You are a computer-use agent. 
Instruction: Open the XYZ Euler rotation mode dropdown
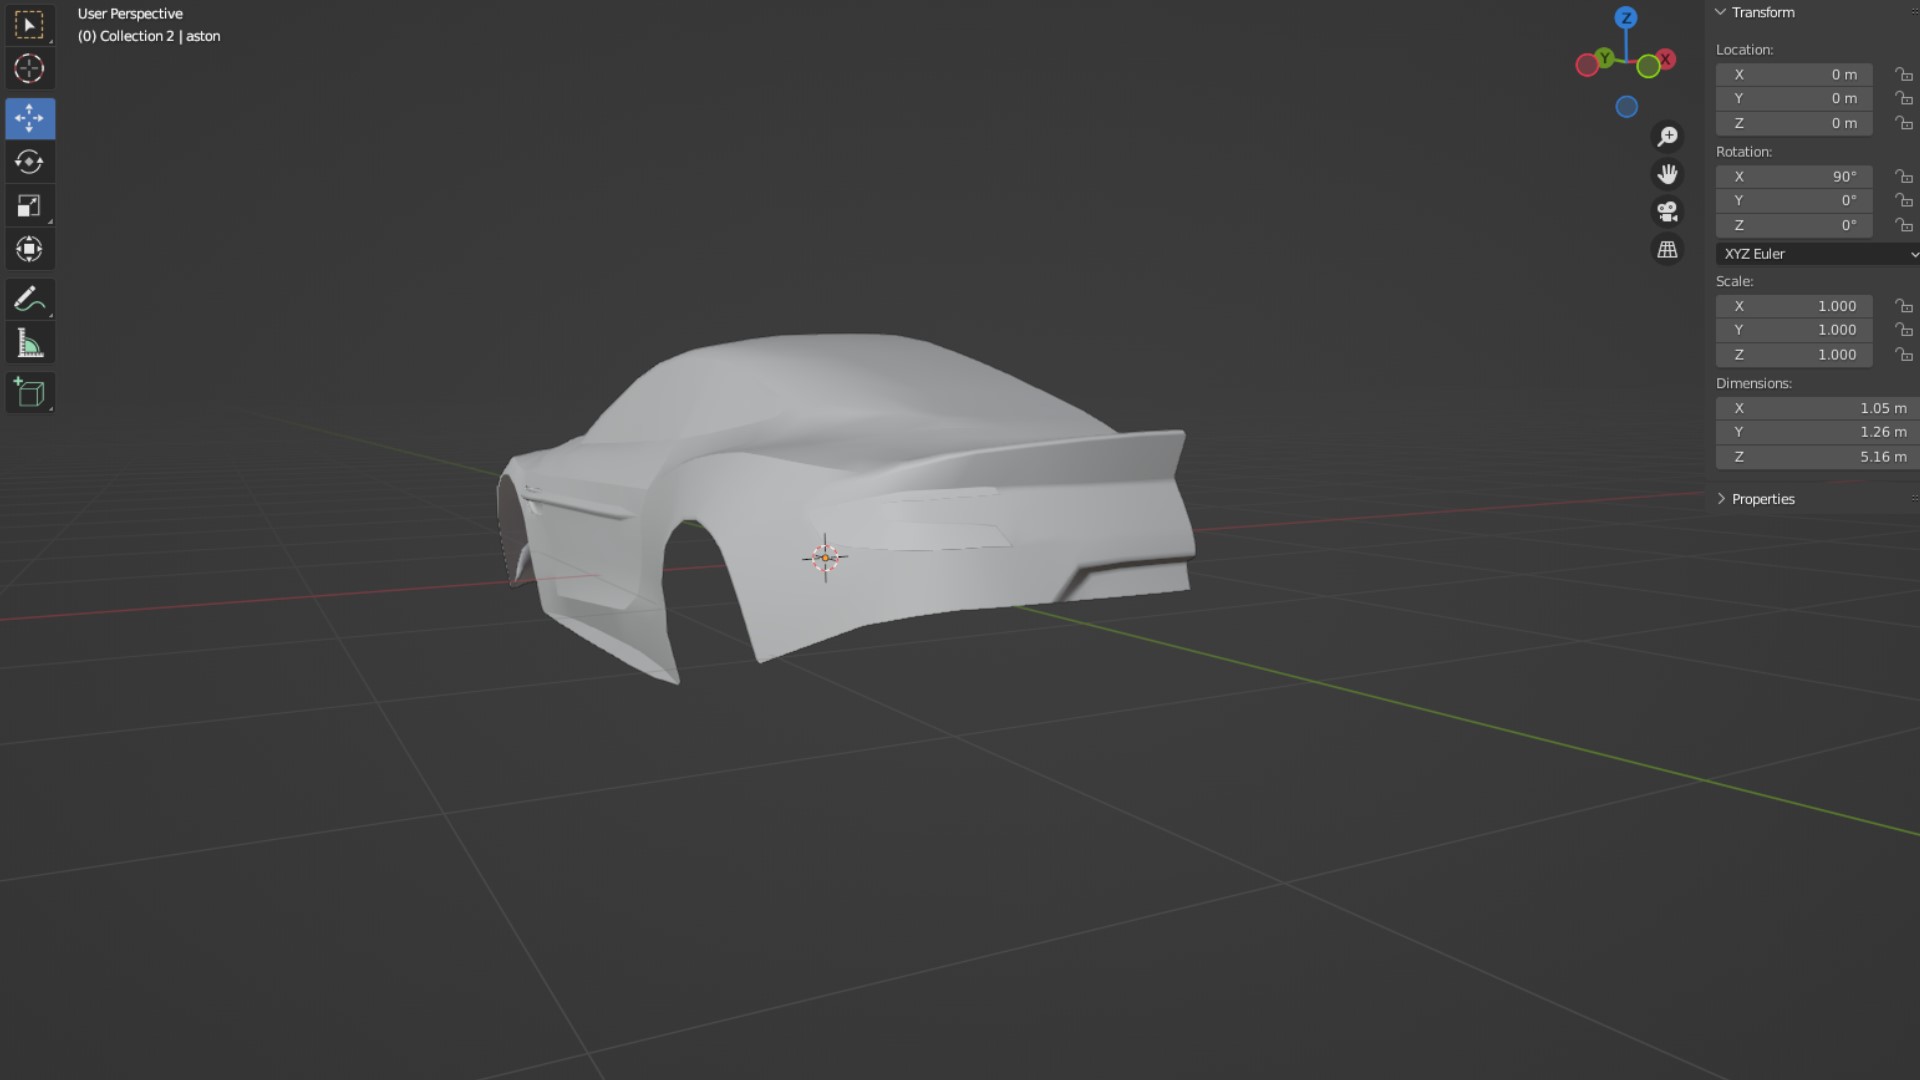(1817, 254)
